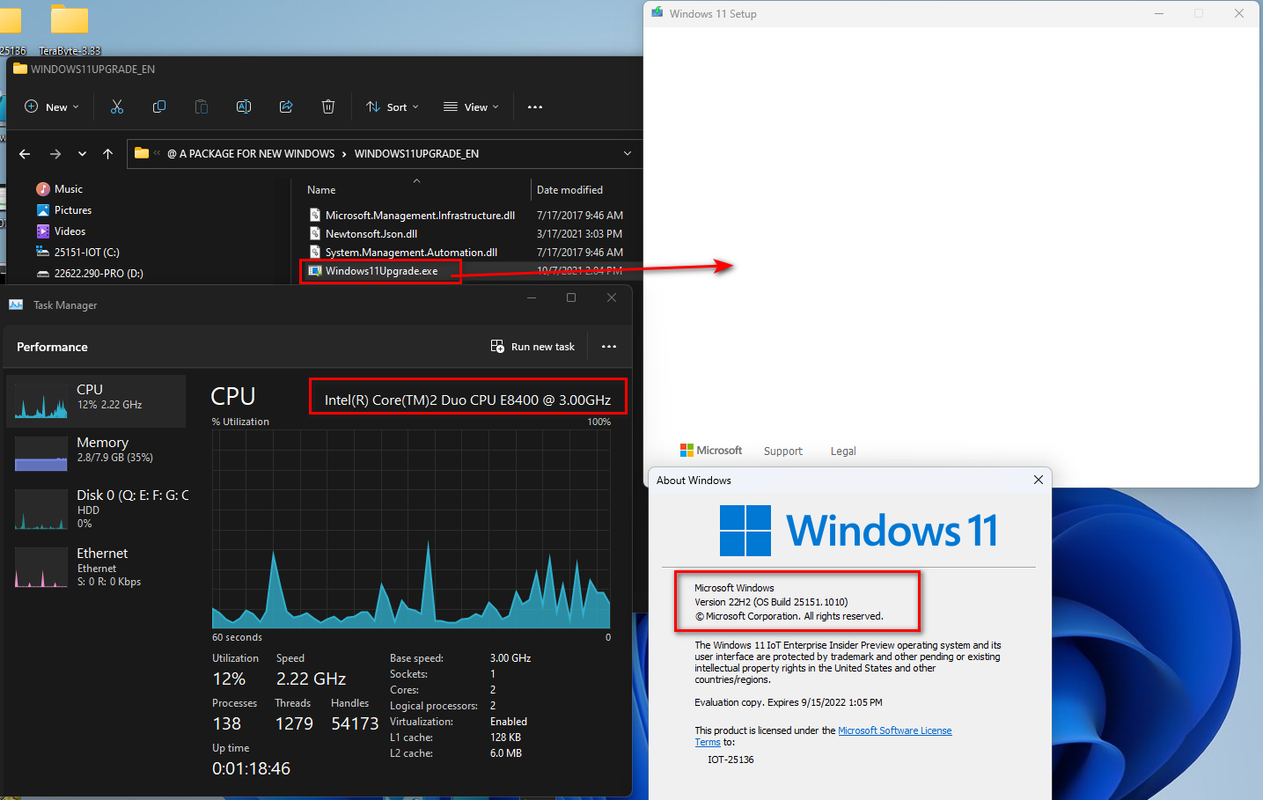Click the 1279 Threads value
The width and height of the screenshot is (1263, 800).
[294, 723]
